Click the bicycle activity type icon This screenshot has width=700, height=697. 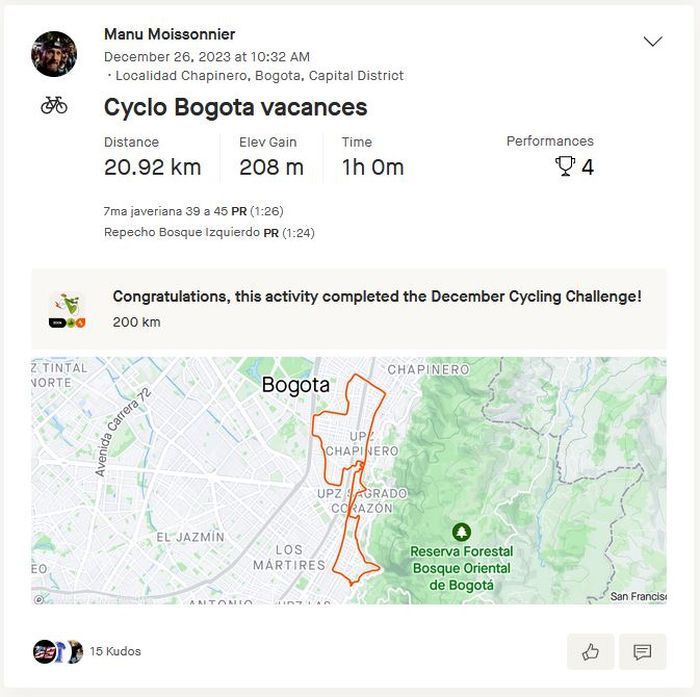click(54, 105)
